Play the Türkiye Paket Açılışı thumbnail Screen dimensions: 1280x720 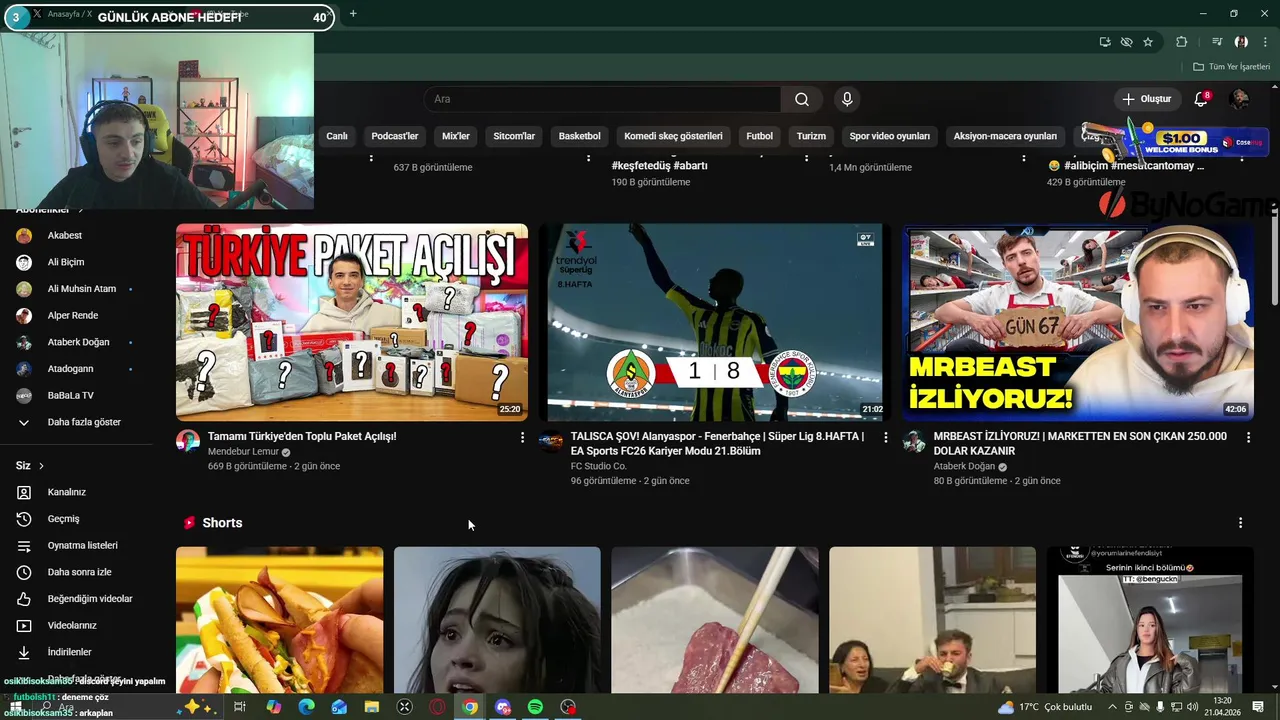pos(352,322)
